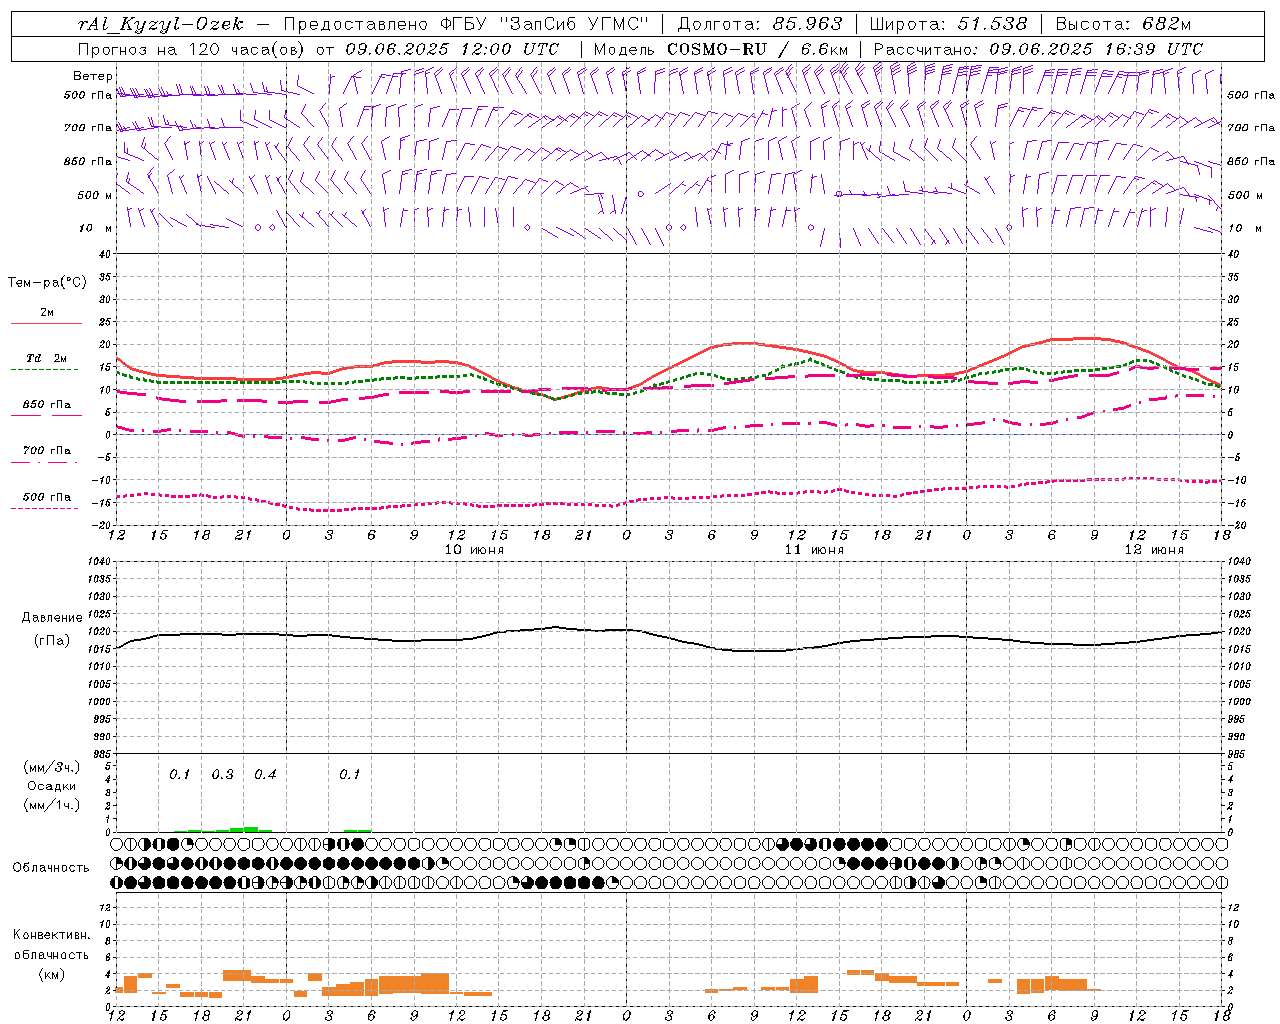The width and height of the screenshot is (1280, 1024).
Task: Click the (мм/1ч.) precipitation unit label
Action: (x=52, y=805)
